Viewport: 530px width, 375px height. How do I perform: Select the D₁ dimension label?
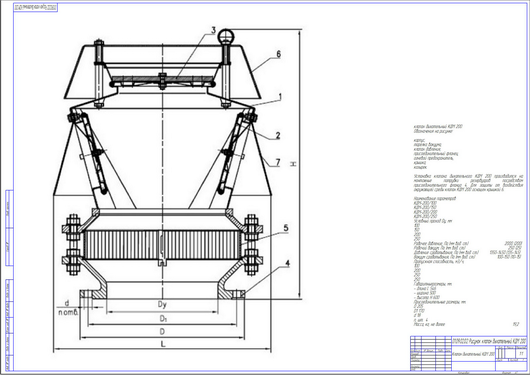163,318
